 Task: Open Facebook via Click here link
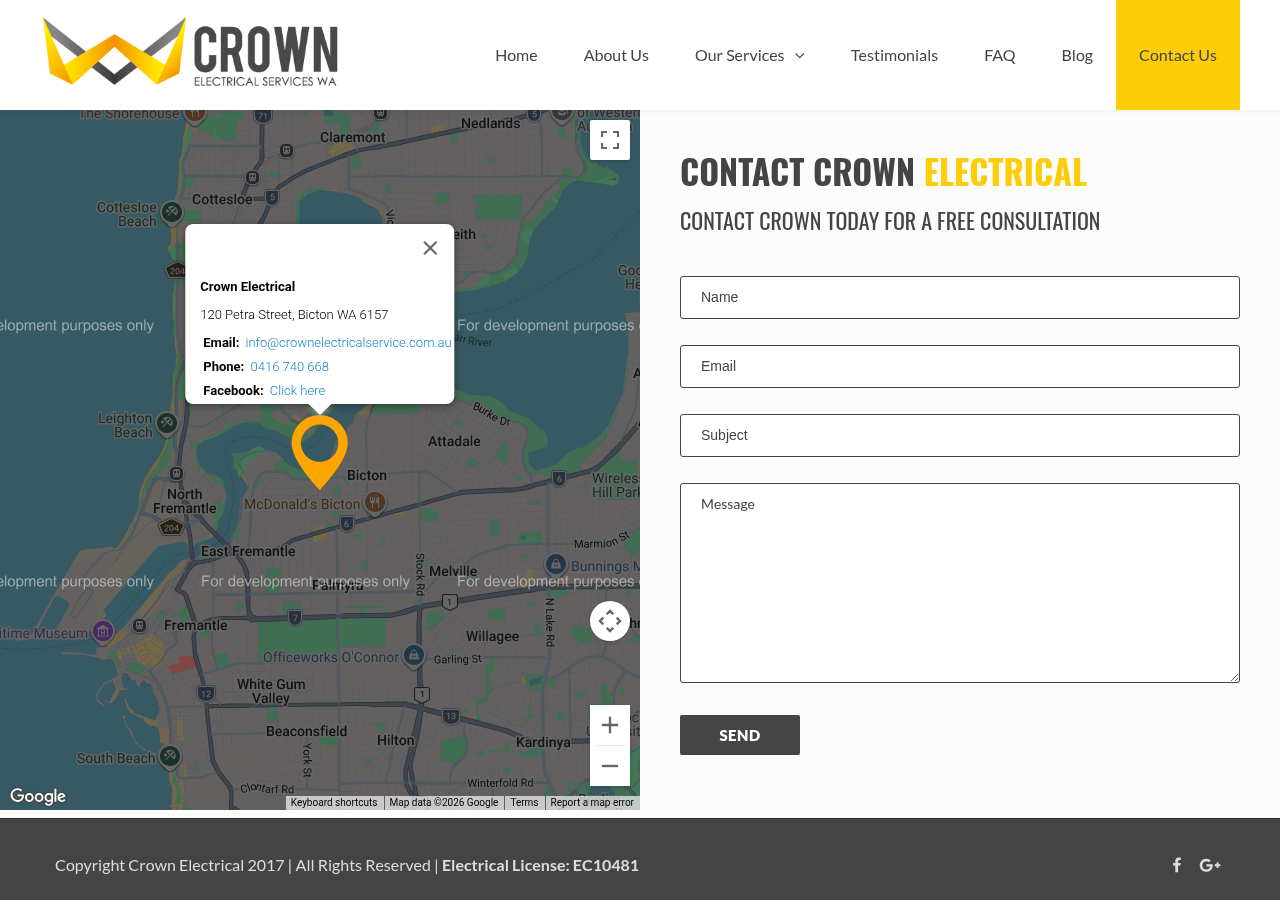pos(297,390)
